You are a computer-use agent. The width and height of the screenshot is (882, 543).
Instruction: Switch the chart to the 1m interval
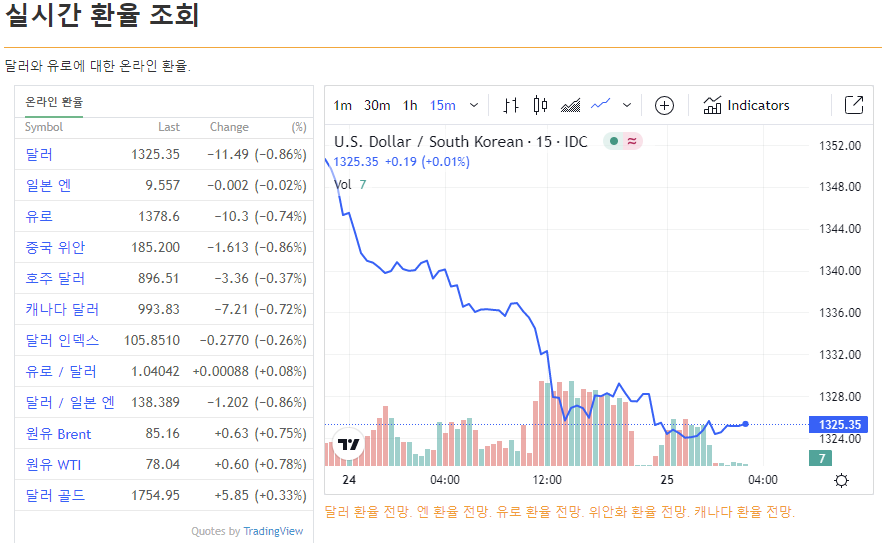[343, 105]
